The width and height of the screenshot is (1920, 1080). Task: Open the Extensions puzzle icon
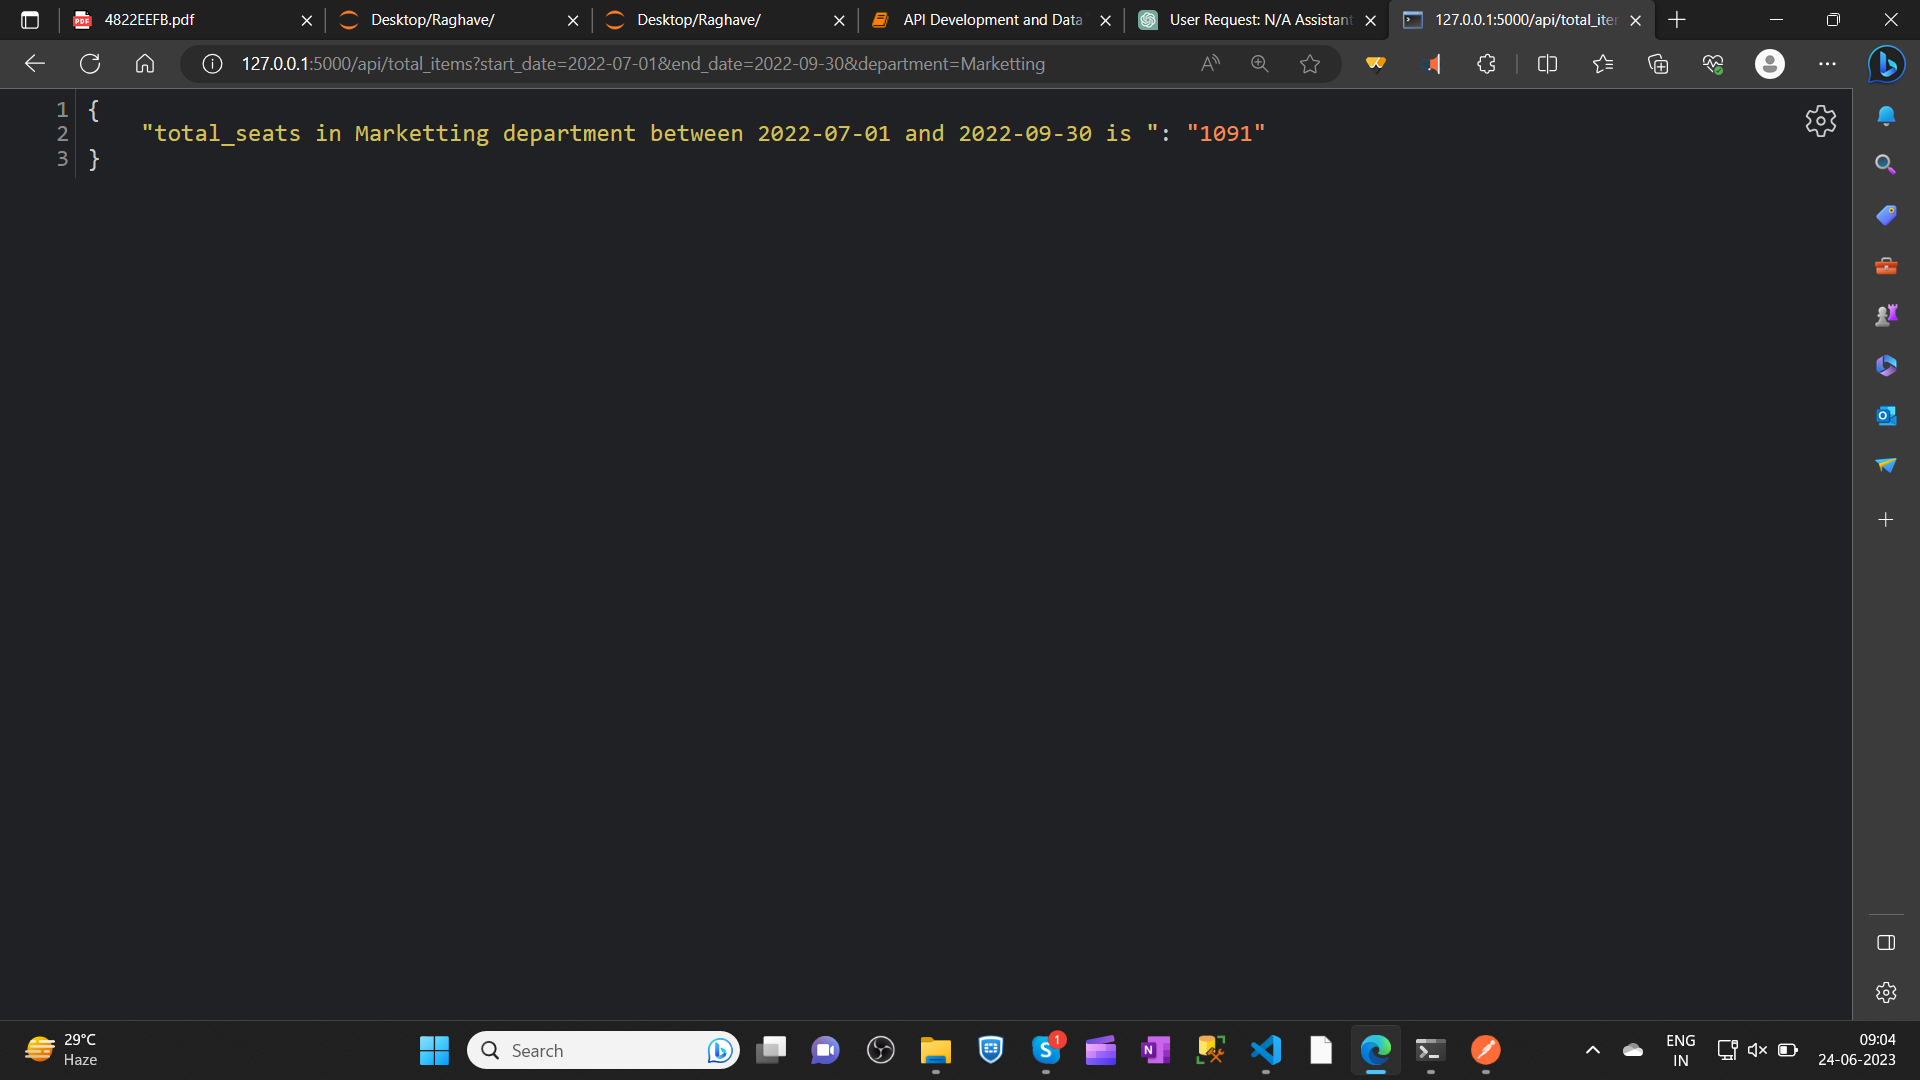pos(1485,63)
